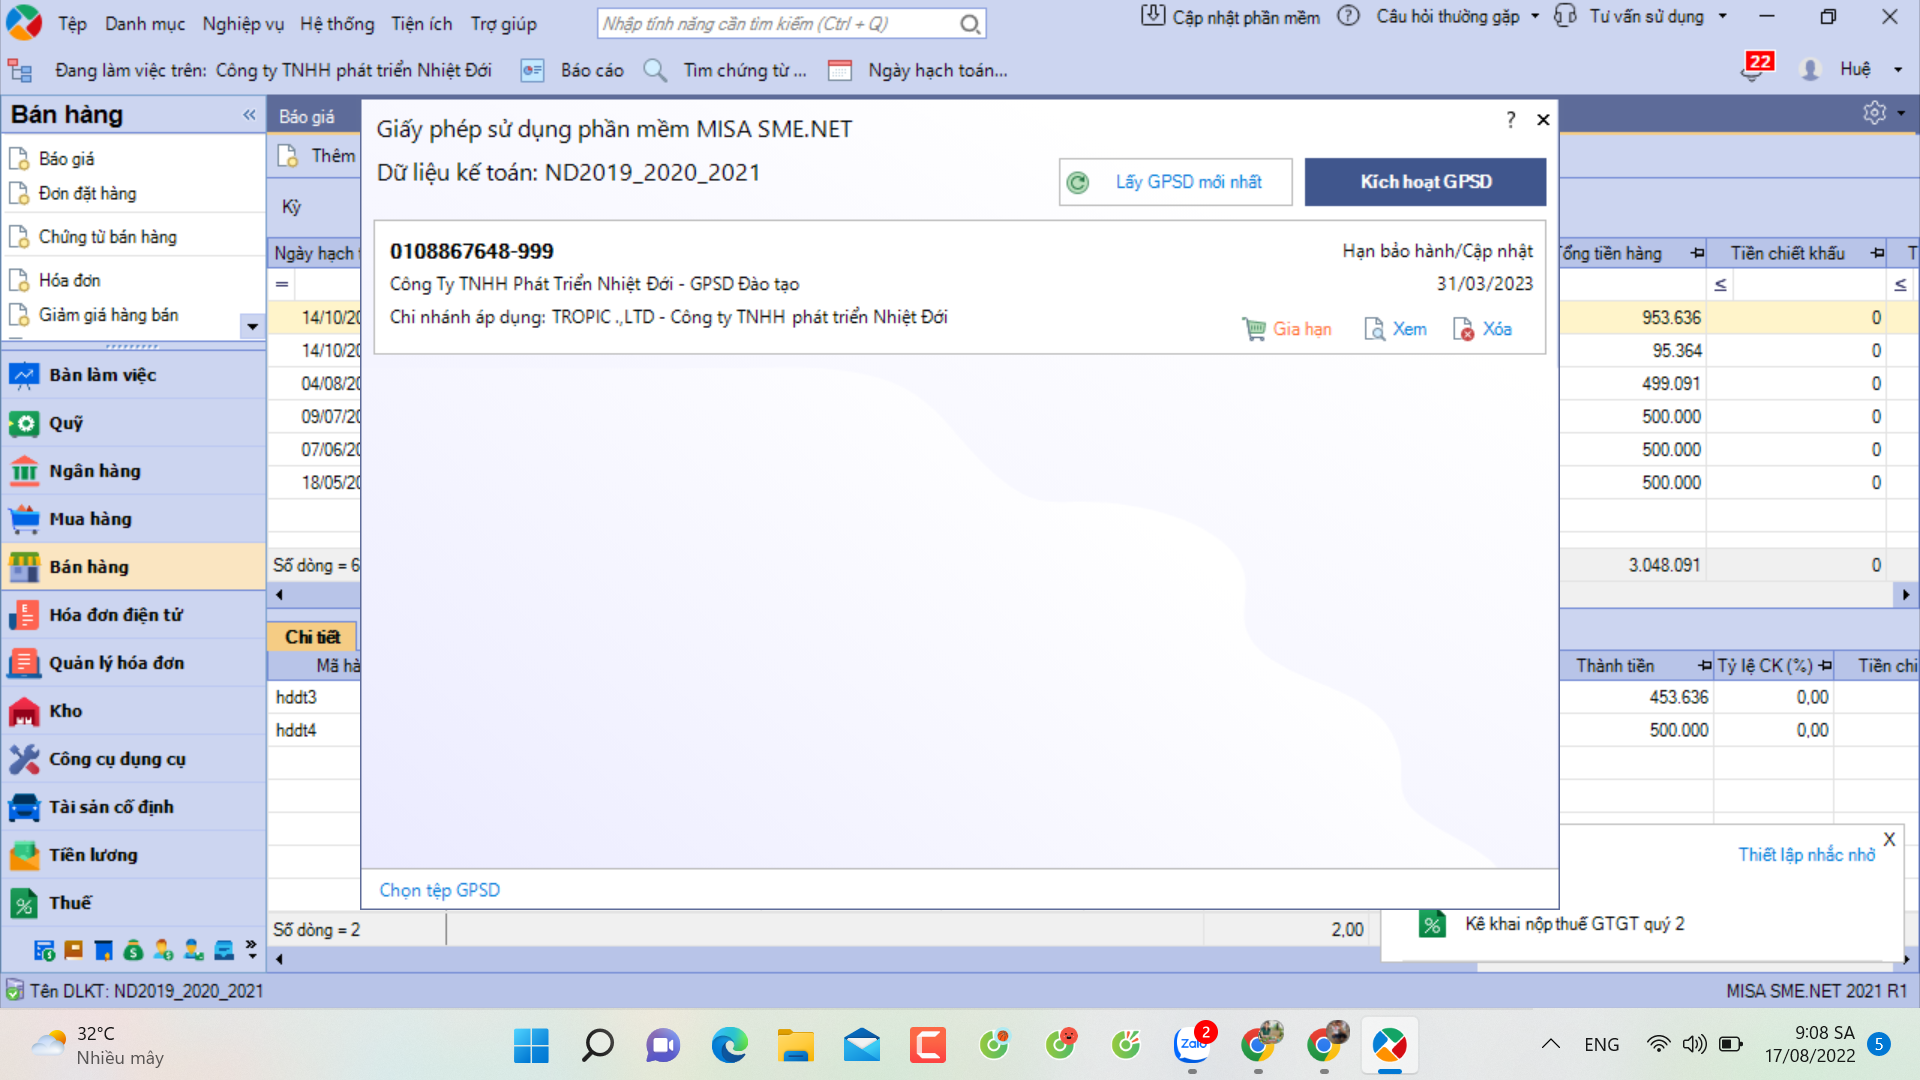The image size is (1920, 1080).
Task: Click Gia hạn license link
Action: click(1287, 329)
